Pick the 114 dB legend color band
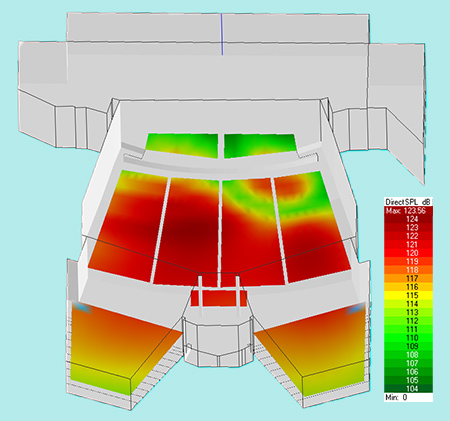This screenshot has height=421, width=450. click(x=408, y=304)
